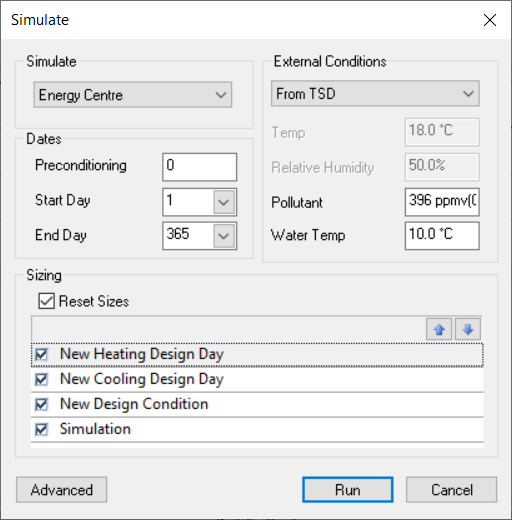Close the Simulate dialog
Screen dimensions: 512x520
[490, 20]
